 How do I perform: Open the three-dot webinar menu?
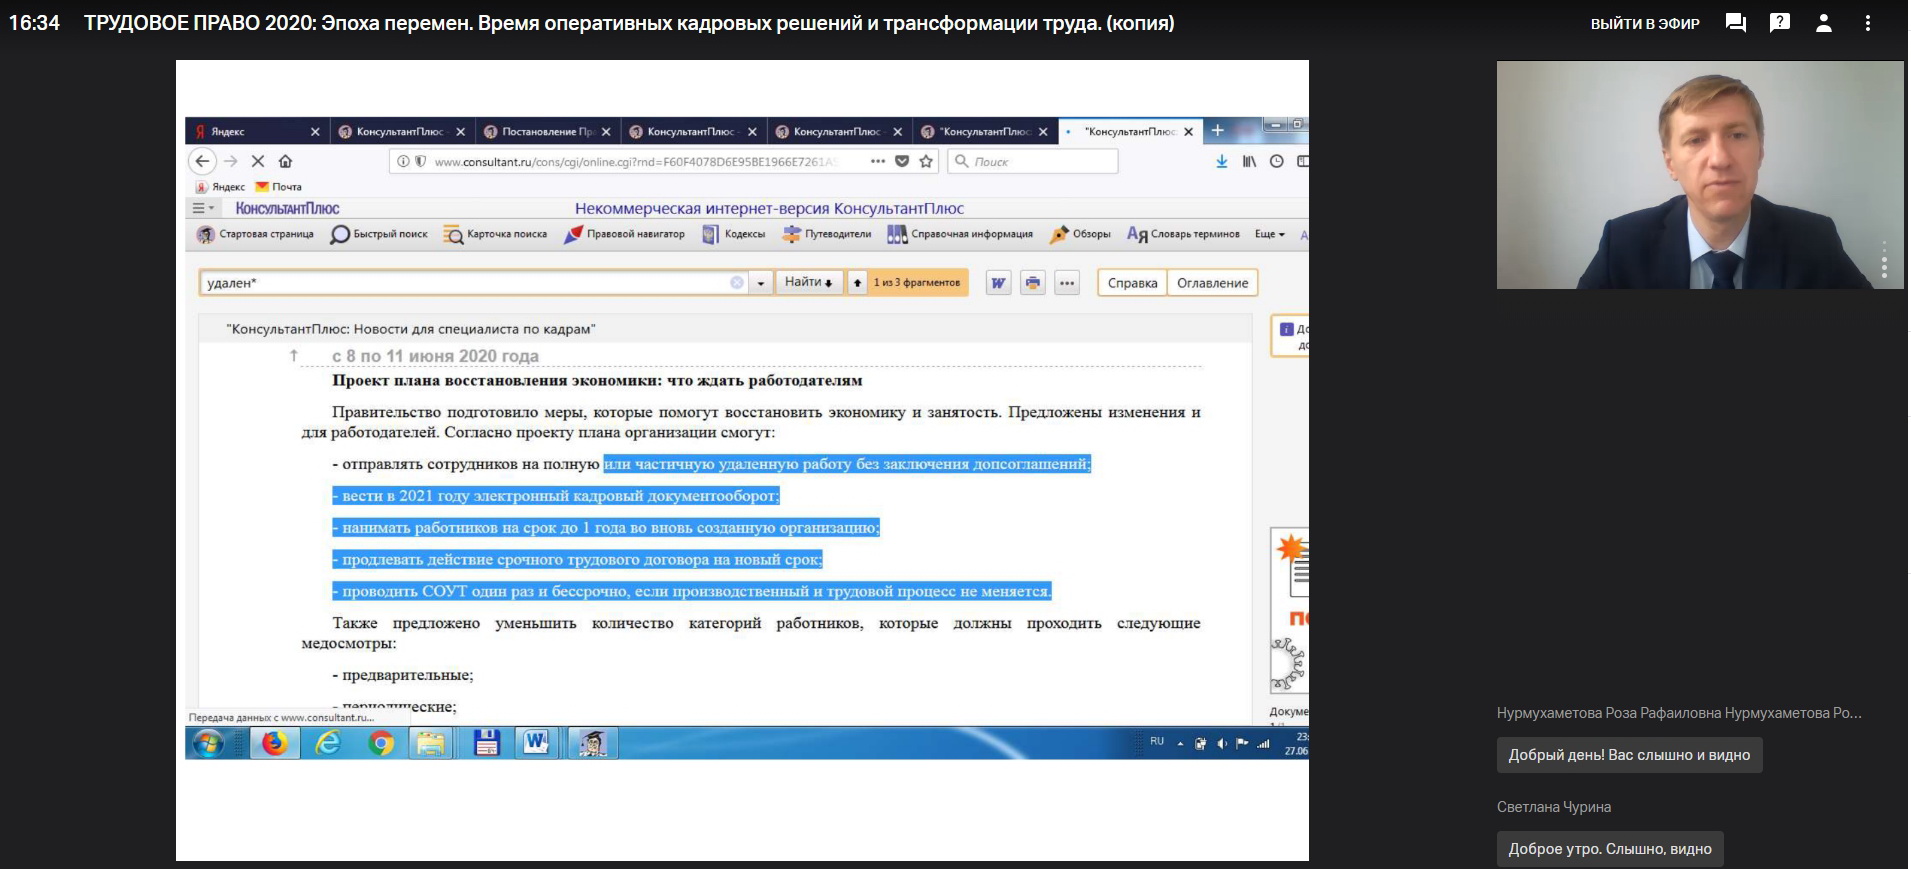coord(1867,23)
